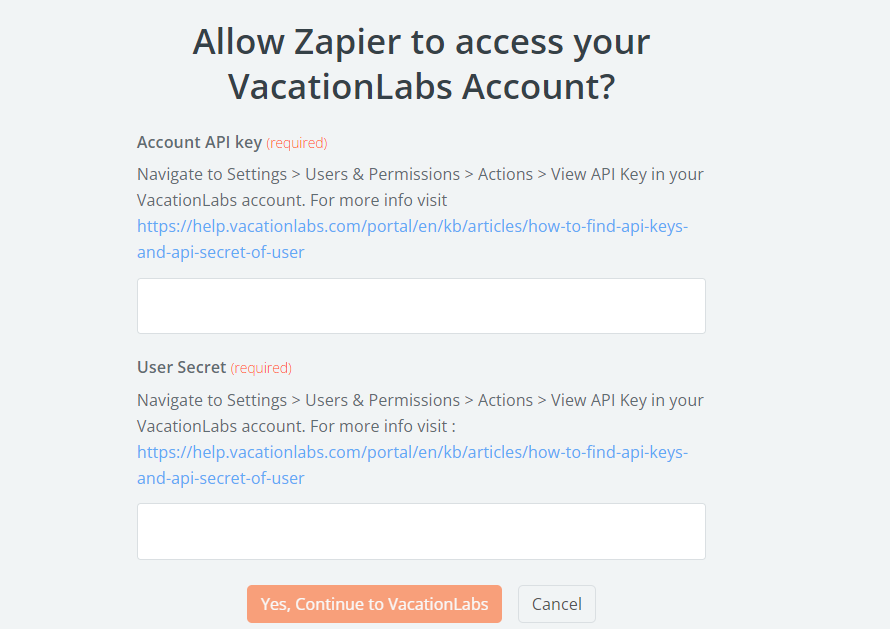
Task: Click the "and-api-secret-of-user" link line above the API key field
Action: [221, 253]
